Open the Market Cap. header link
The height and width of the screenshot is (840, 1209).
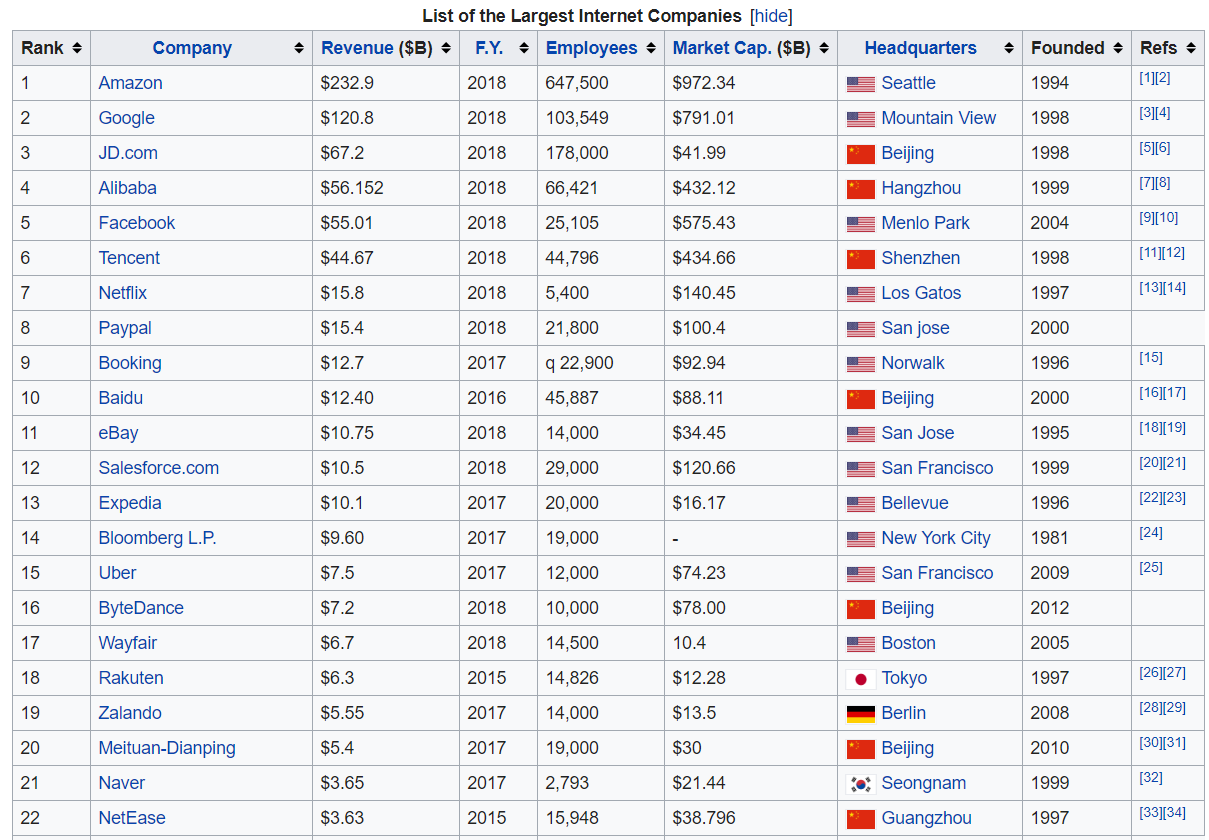coord(722,48)
